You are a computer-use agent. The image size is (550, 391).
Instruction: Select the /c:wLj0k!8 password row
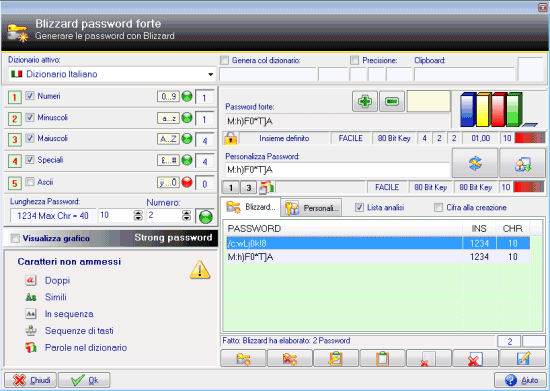coord(378,243)
